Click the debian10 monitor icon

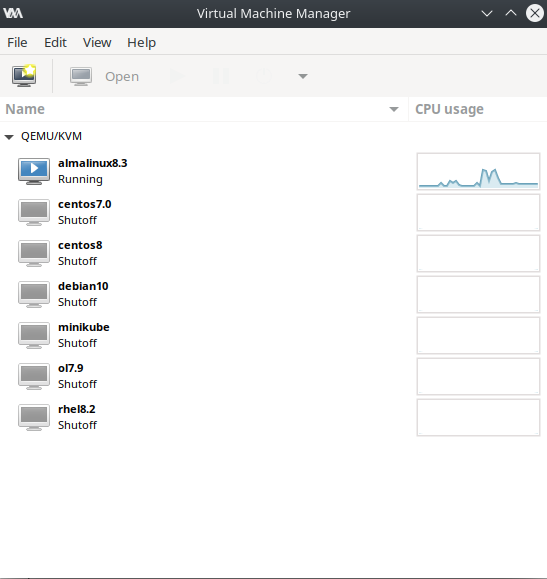click(34, 294)
